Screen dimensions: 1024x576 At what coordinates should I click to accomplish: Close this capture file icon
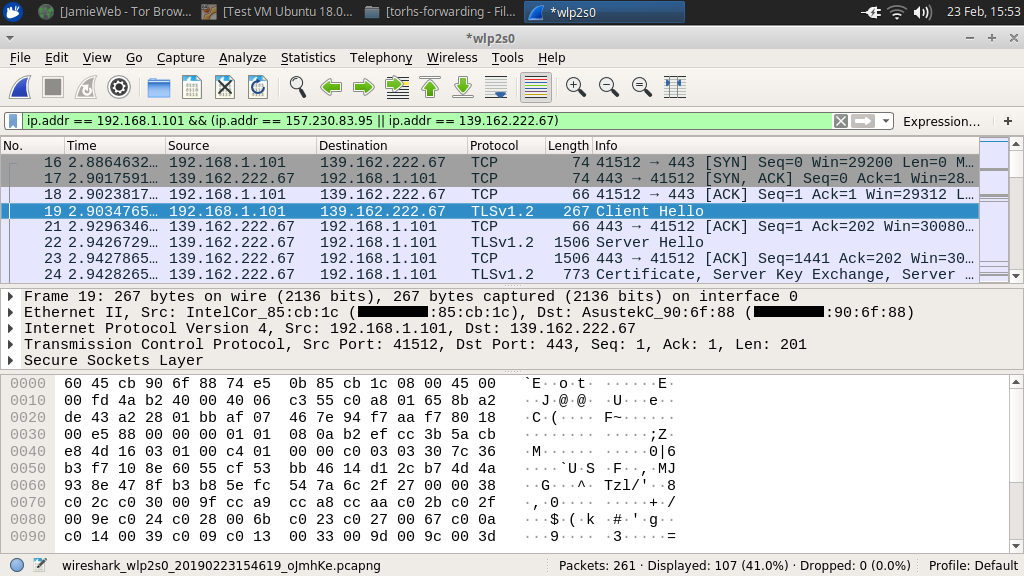point(225,87)
